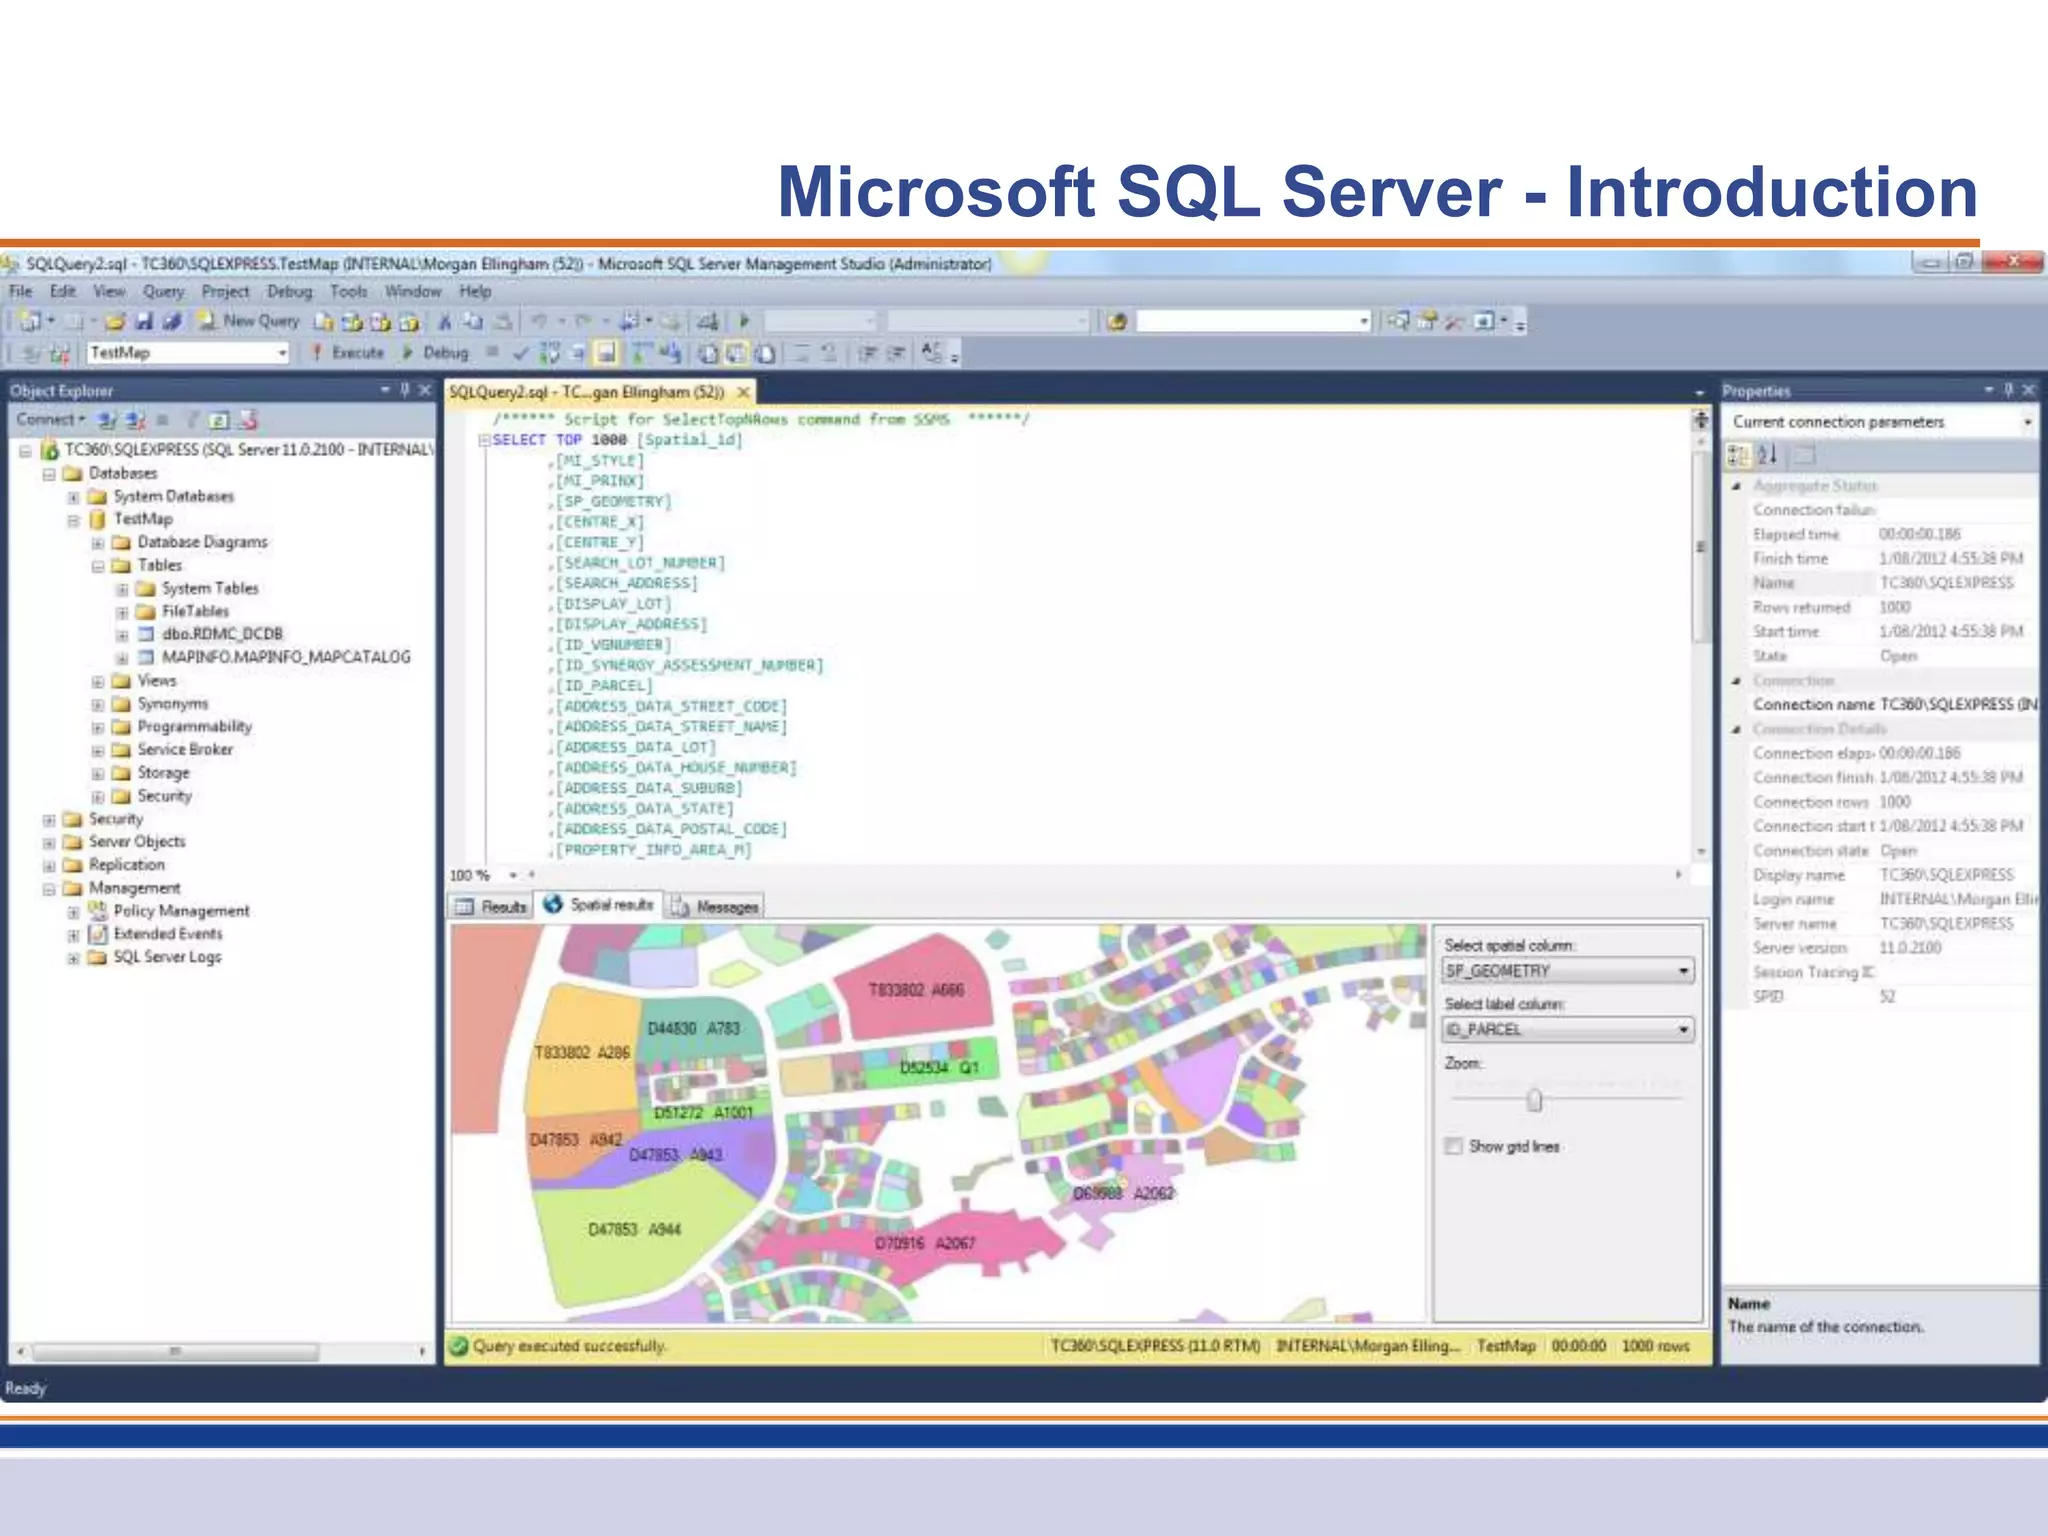
Task: Click Object Explorer disconnect icon
Action: pos(136,420)
